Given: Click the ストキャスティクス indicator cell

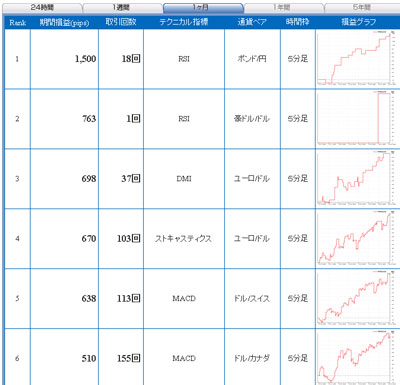Looking at the screenshot, I should (183, 239).
